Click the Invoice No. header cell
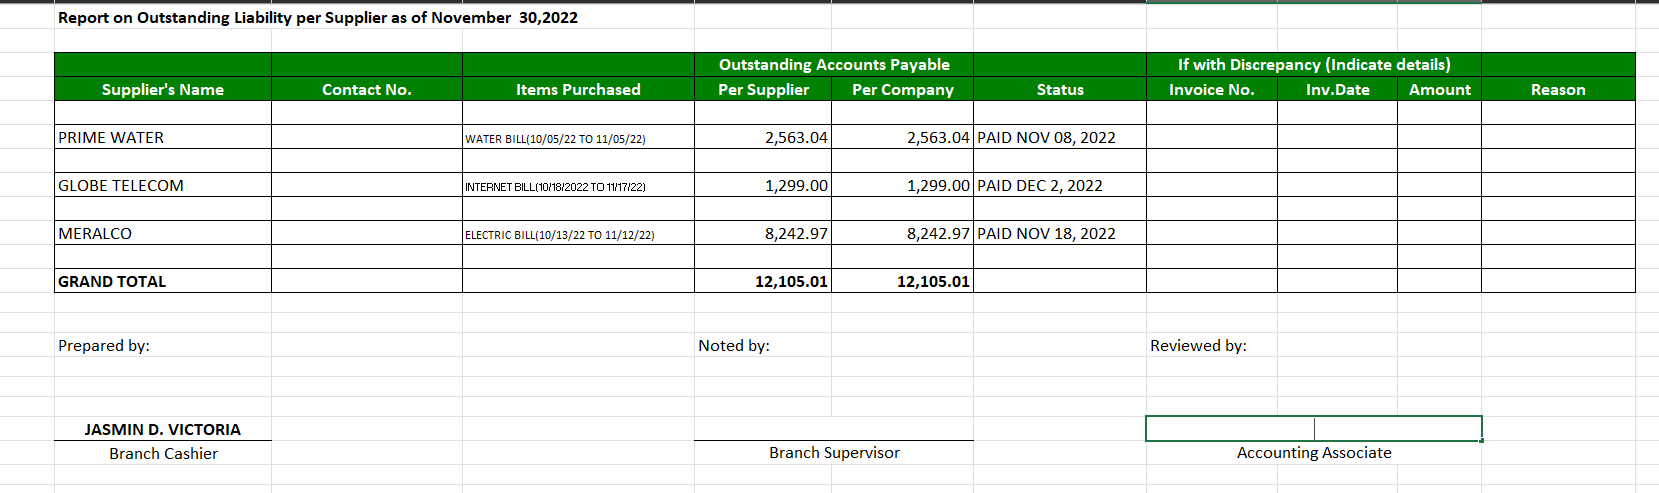This screenshot has height=493, width=1659. point(1212,89)
